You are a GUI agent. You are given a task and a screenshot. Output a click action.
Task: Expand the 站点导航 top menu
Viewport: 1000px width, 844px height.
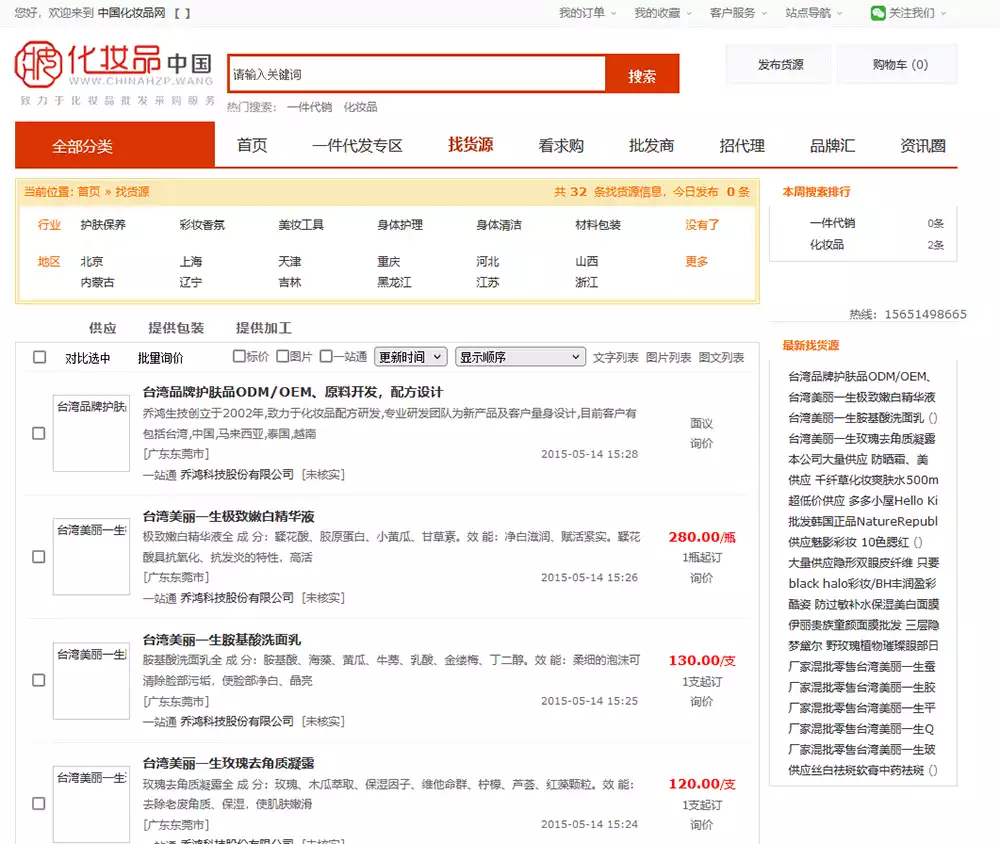point(814,13)
